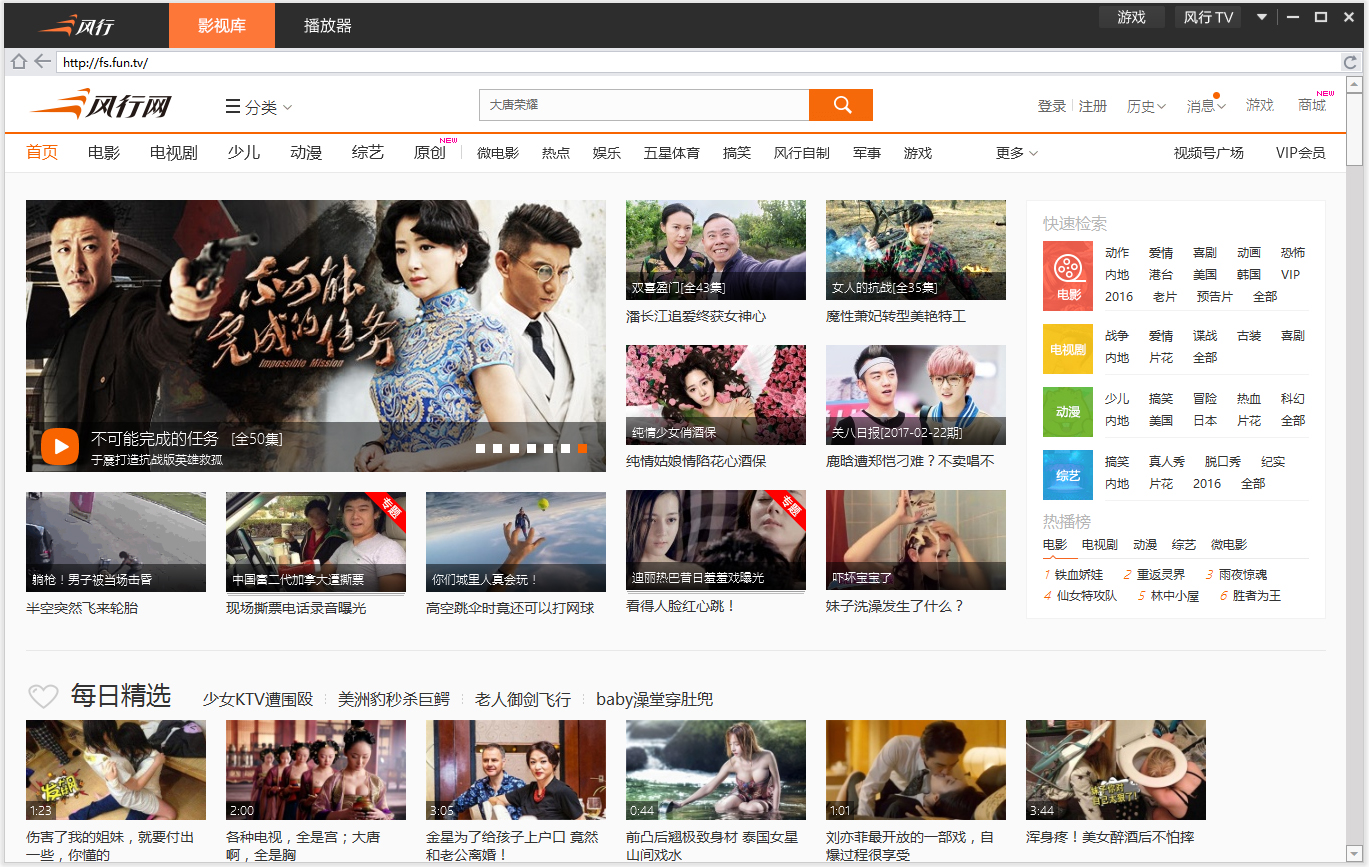Viewport: 1369px width, 867px height.
Task: Open 铁血娇娃 in the hot ranking list
Action: click(1079, 575)
